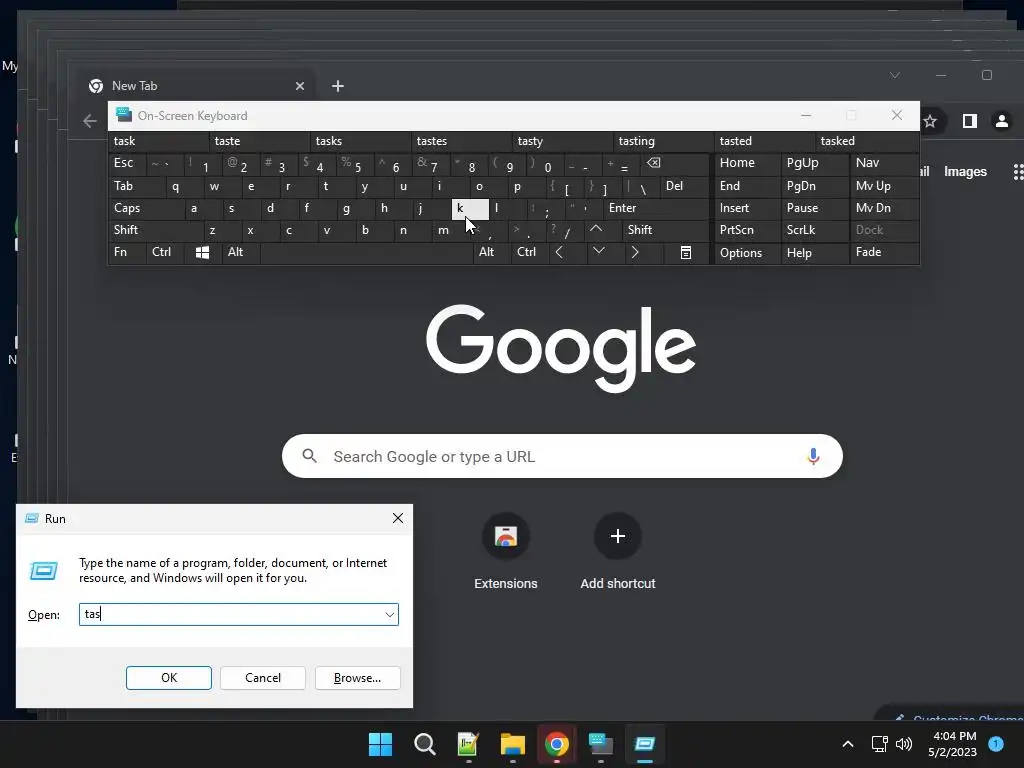The height and width of the screenshot is (768, 1024).
Task: Open Chrome profile avatar icon
Action: click(1001, 121)
